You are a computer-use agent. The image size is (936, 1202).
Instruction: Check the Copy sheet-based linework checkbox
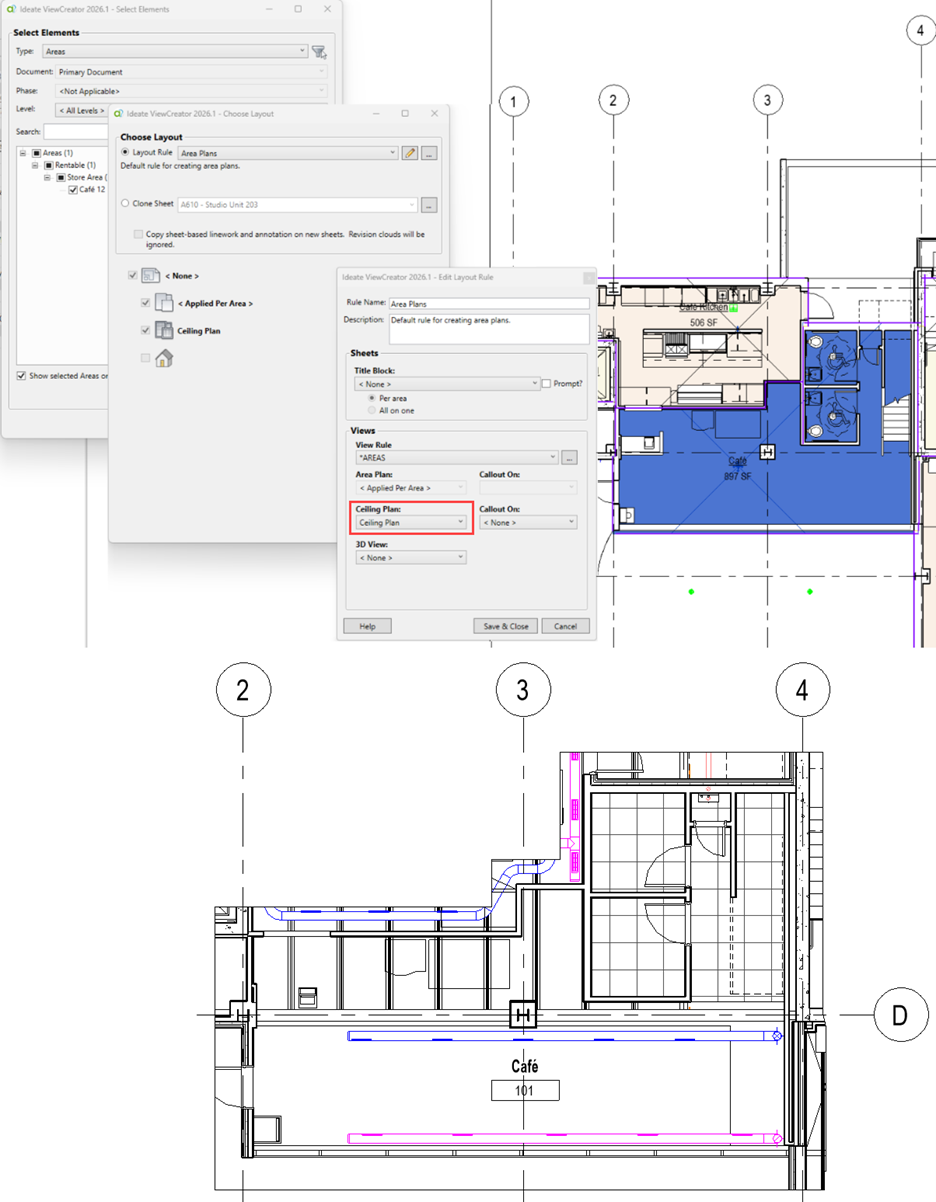pos(138,234)
